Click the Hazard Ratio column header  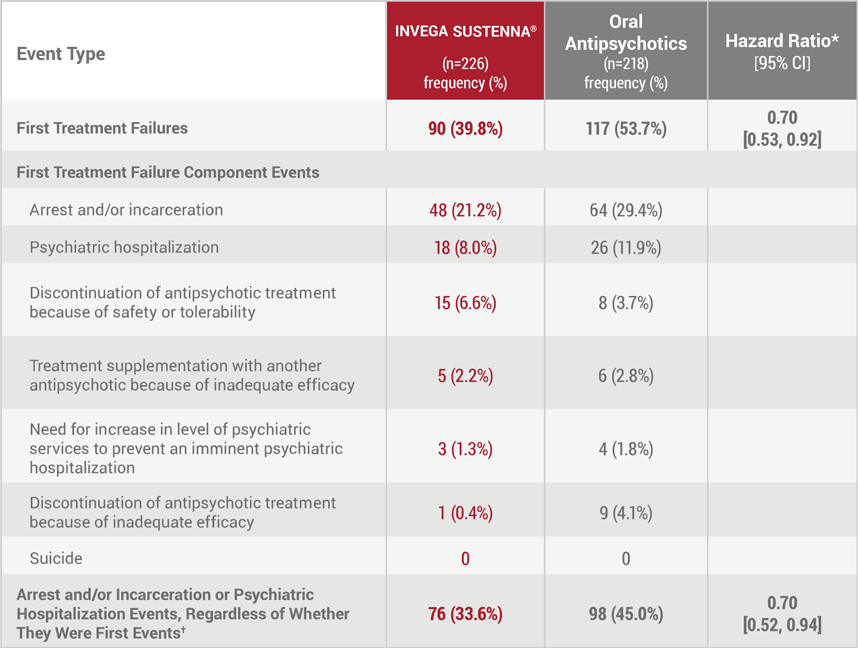point(782,51)
